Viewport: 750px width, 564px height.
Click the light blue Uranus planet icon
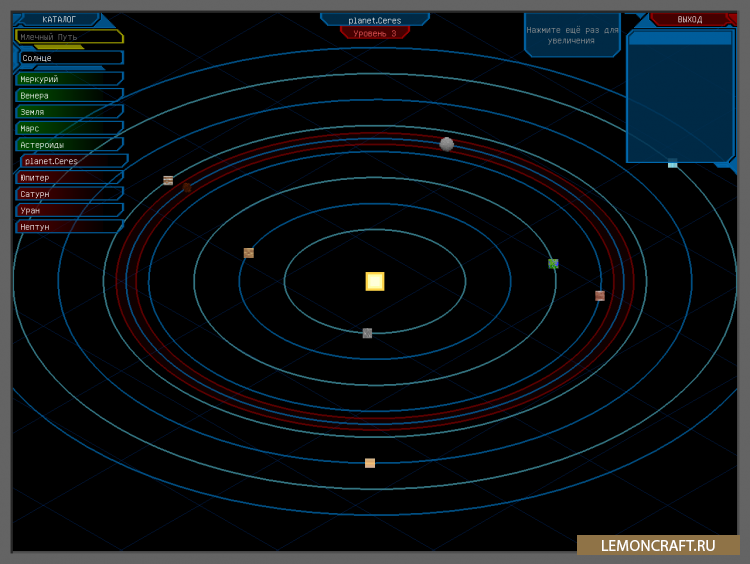pyautogui.click(x=672, y=163)
